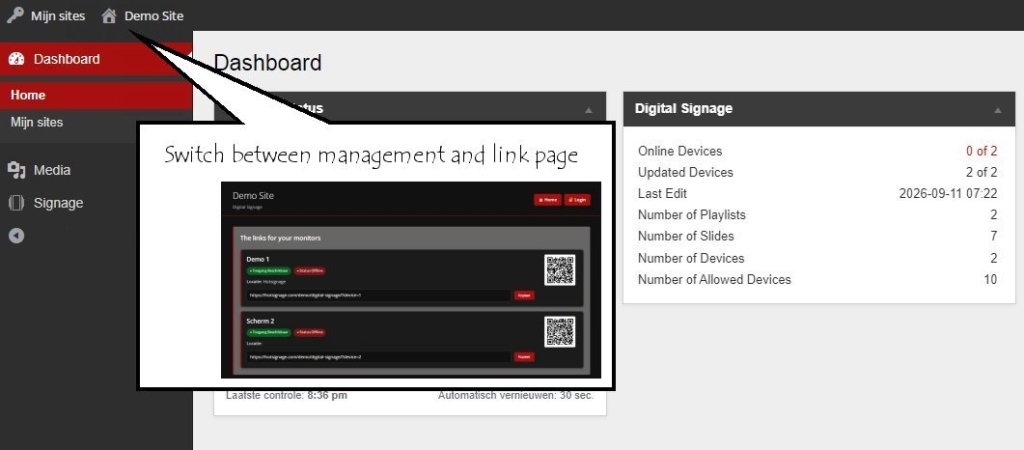Viewport: 1024px width, 450px height.
Task: Click the value 7 for slides
Action: point(993,236)
